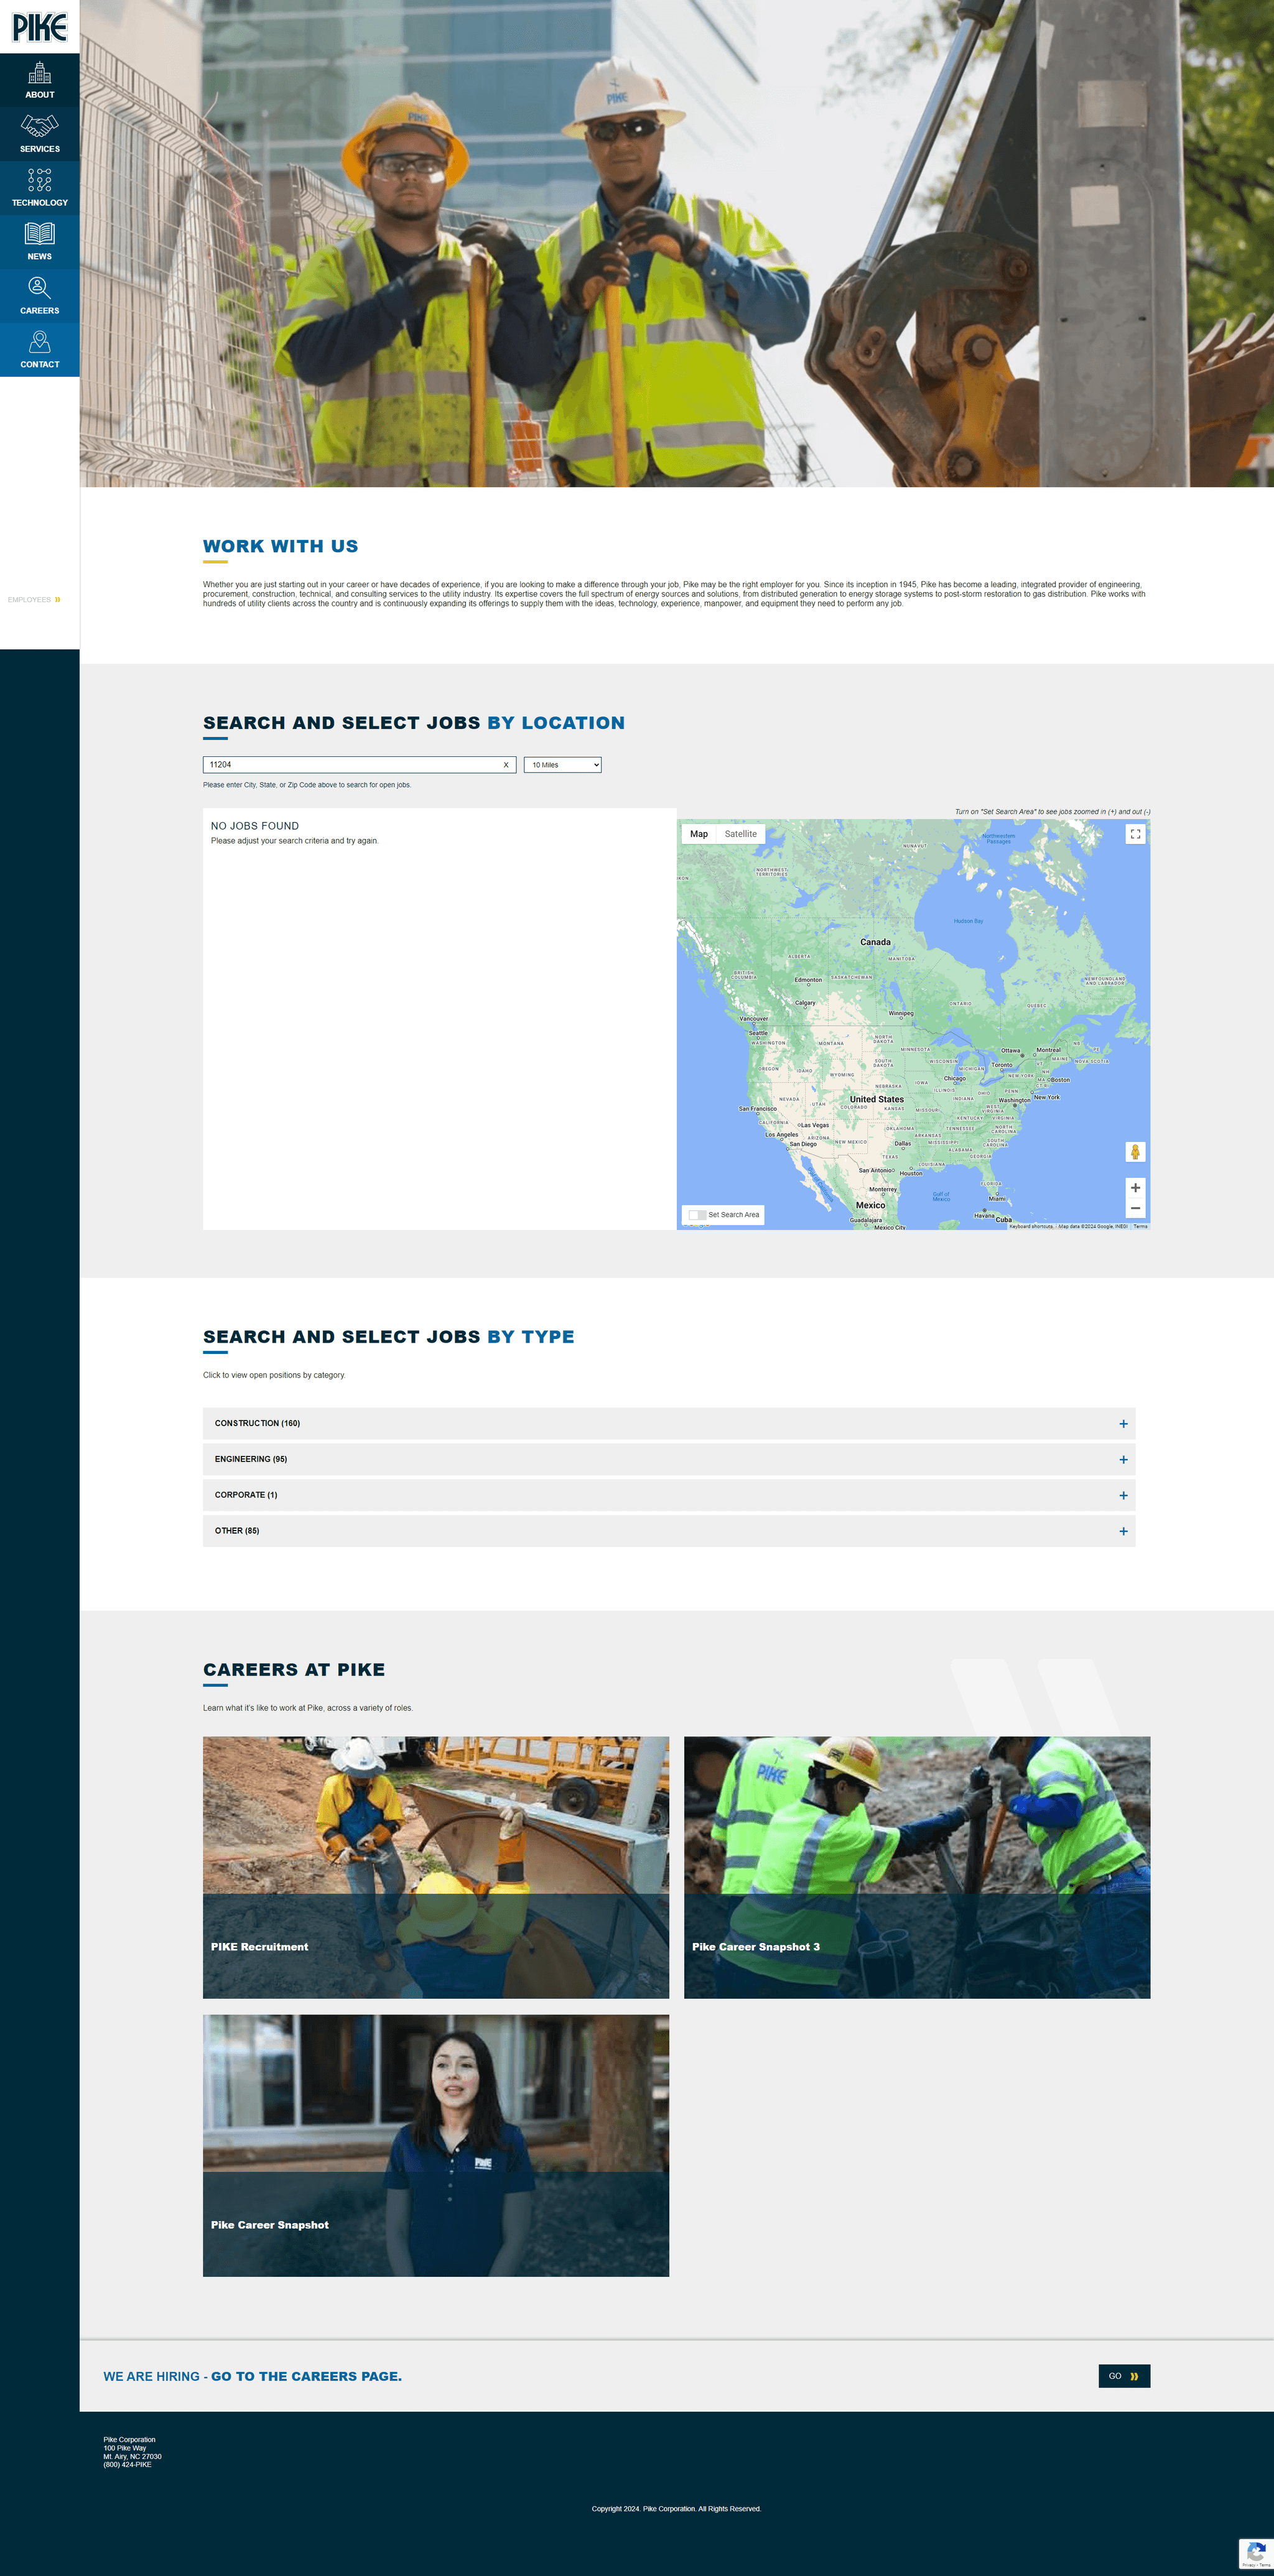Viewport: 1274px width, 2576px height.
Task: Click the PIKE logo
Action: [39, 27]
